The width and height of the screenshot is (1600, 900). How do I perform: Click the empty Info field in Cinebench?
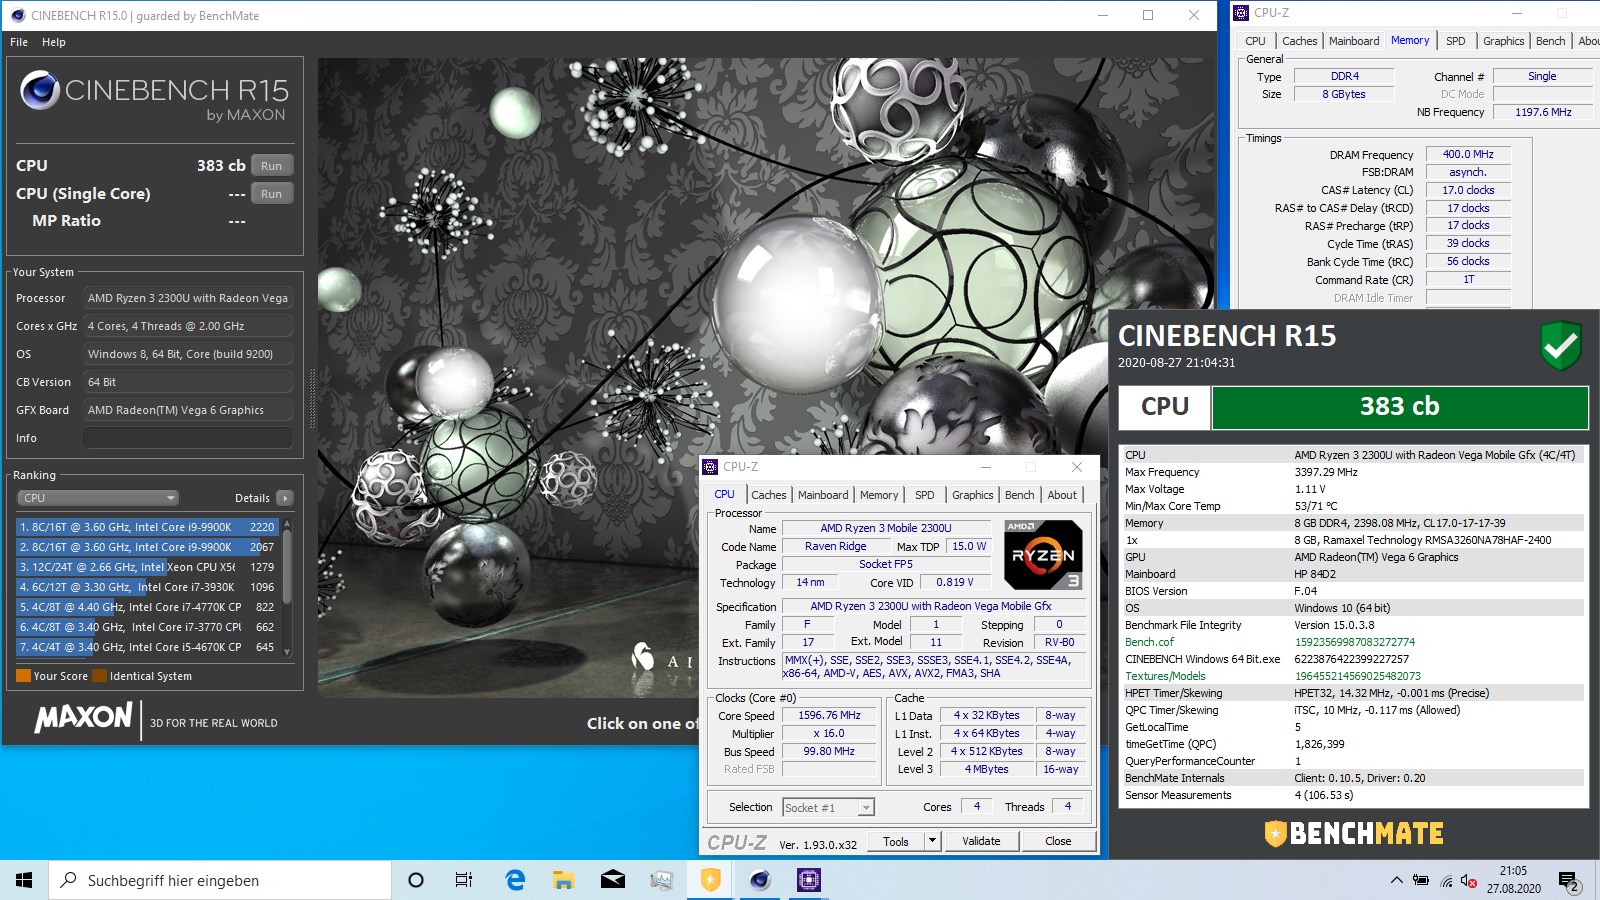188,438
